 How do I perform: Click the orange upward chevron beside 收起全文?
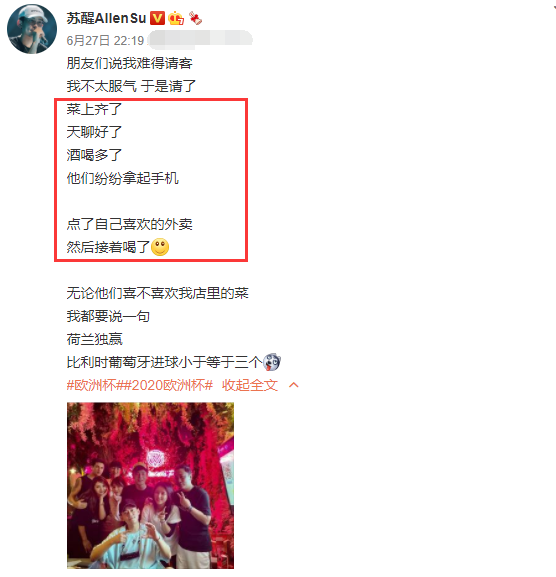(294, 385)
